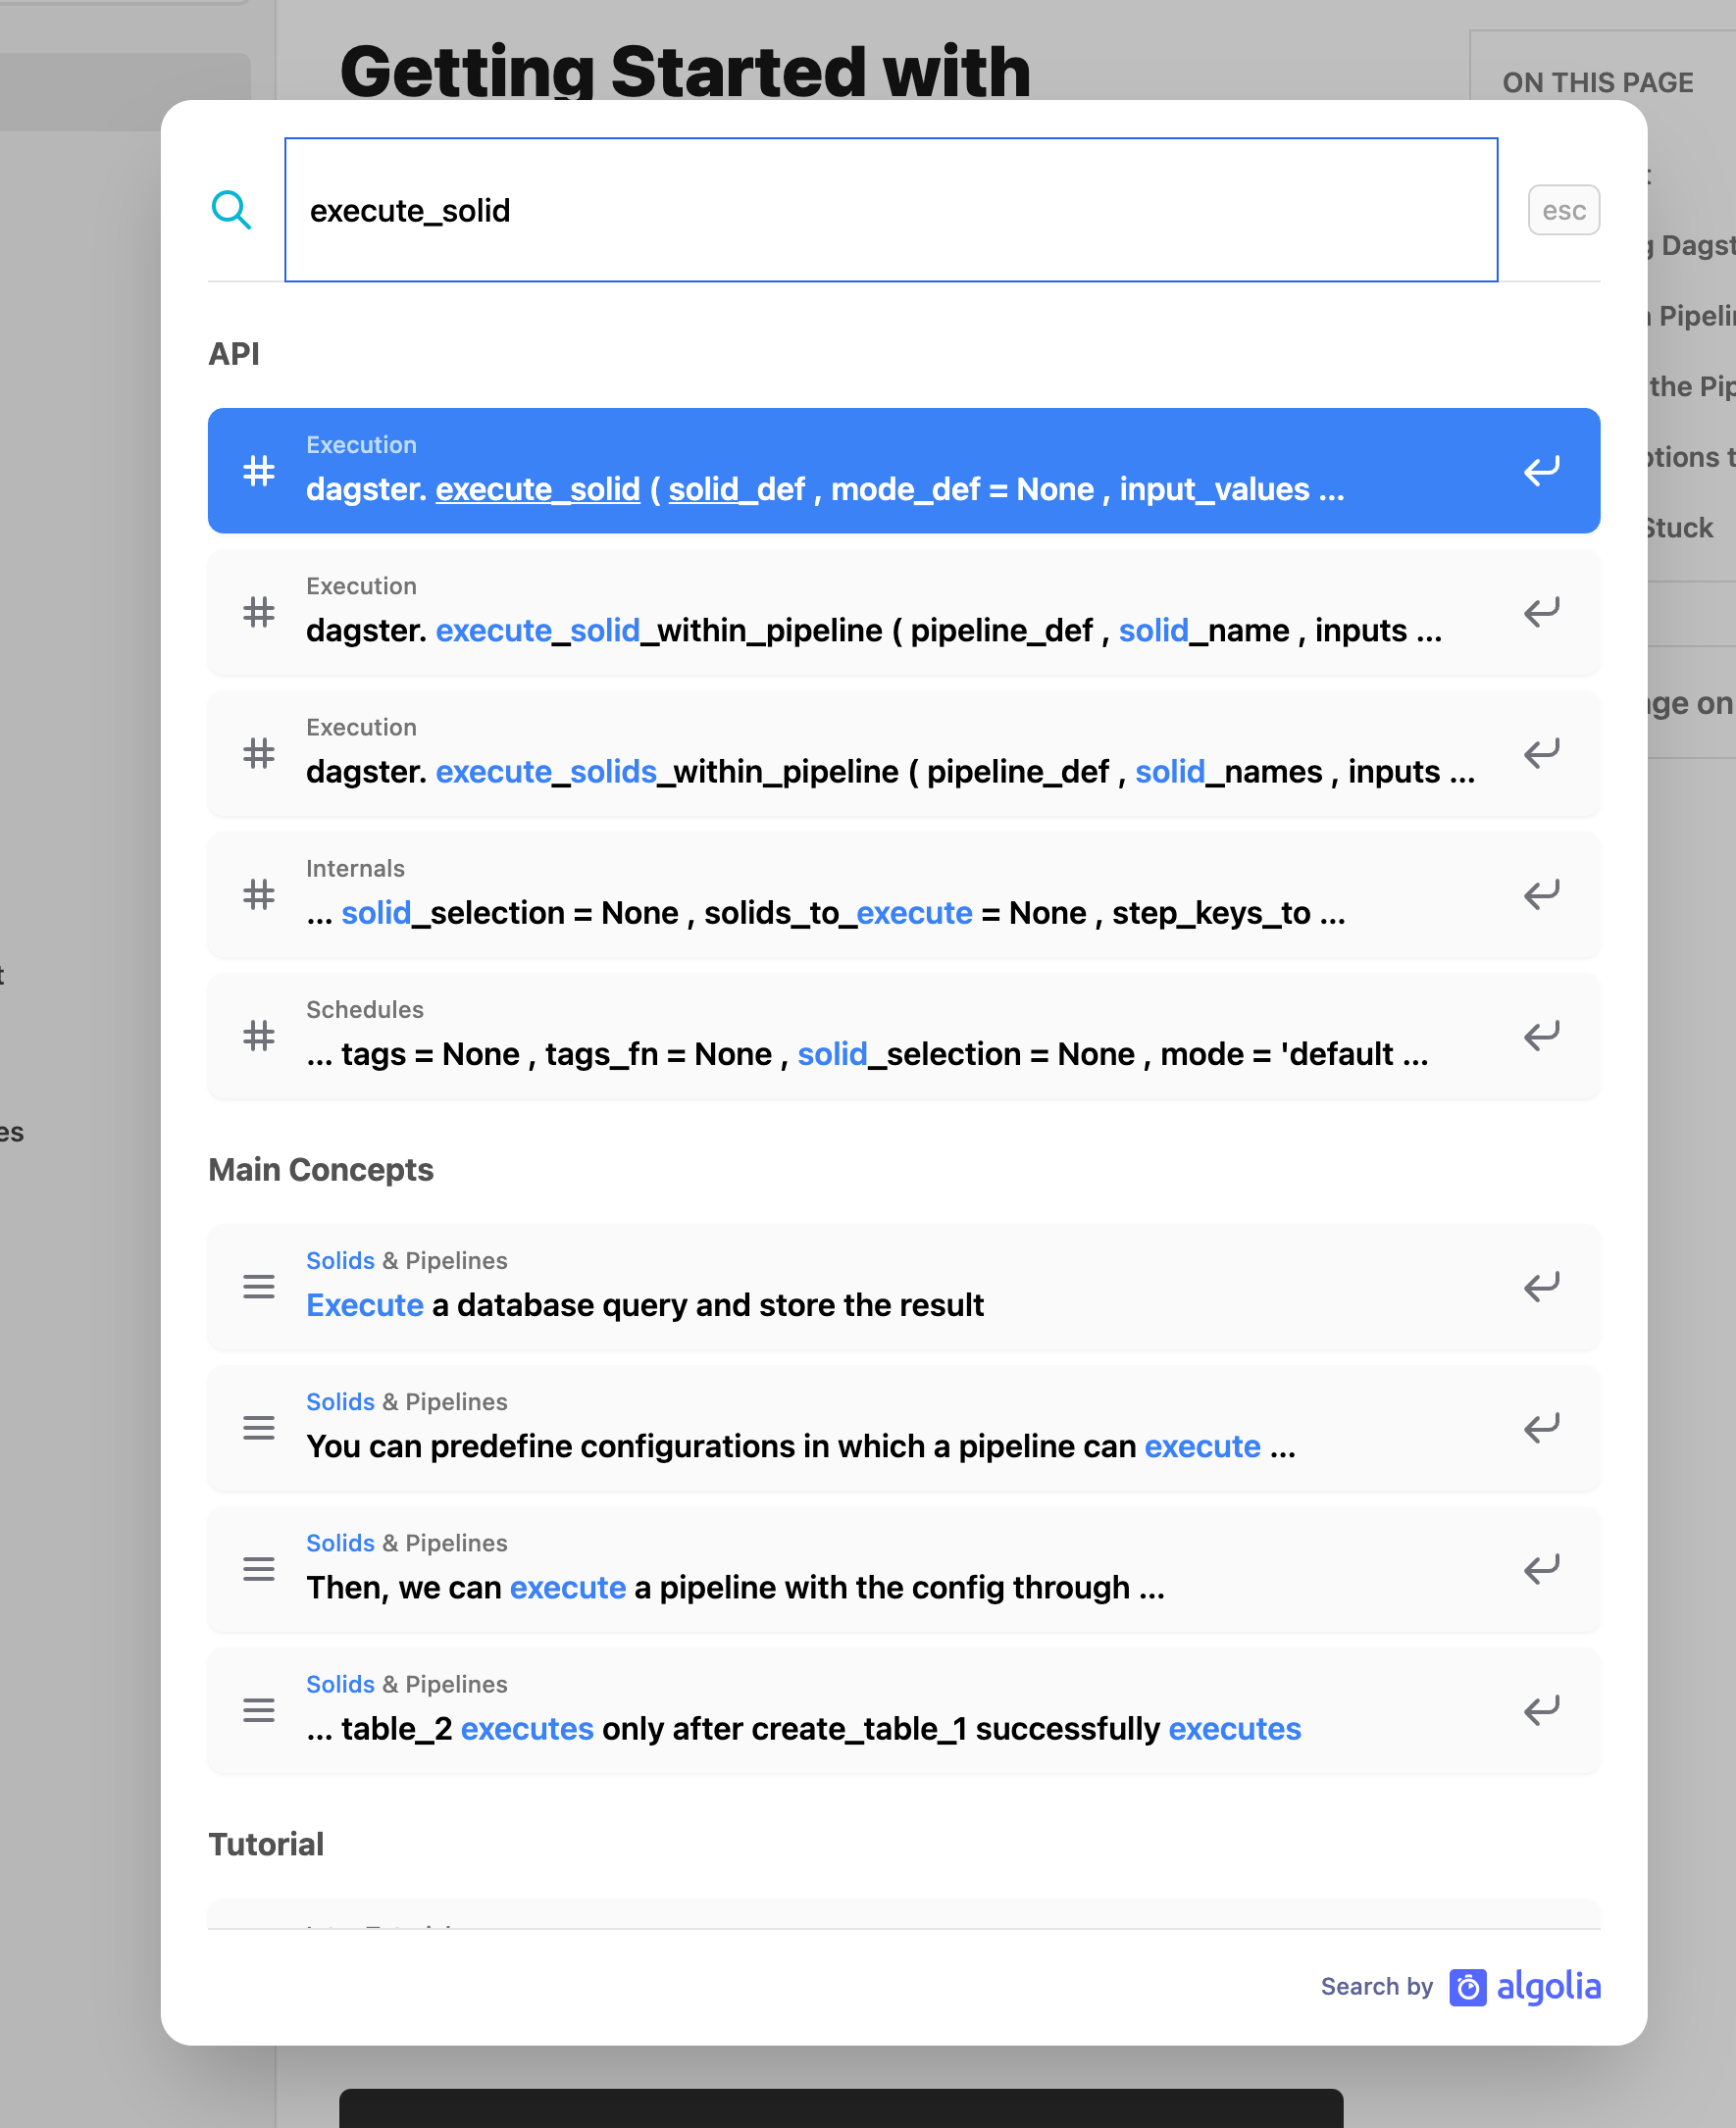Click the document icon beside the 'Then, we can execute' result
The width and height of the screenshot is (1736, 2128).
[258, 1570]
